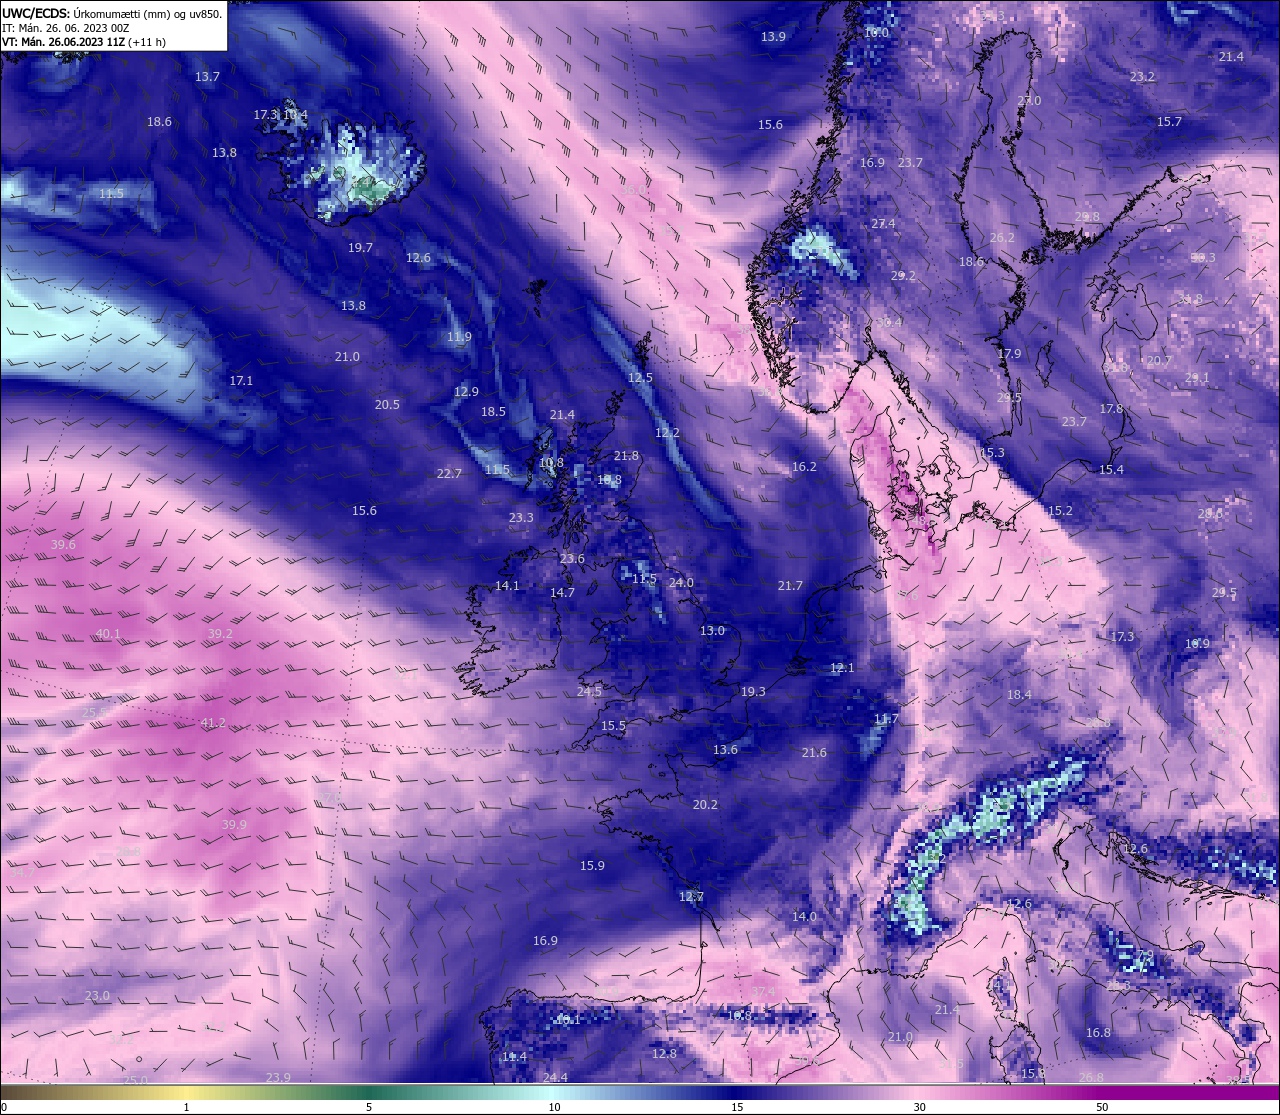The image size is (1280, 1115).
Task: Select the 27.4 value label
Action: coord(883,224)
